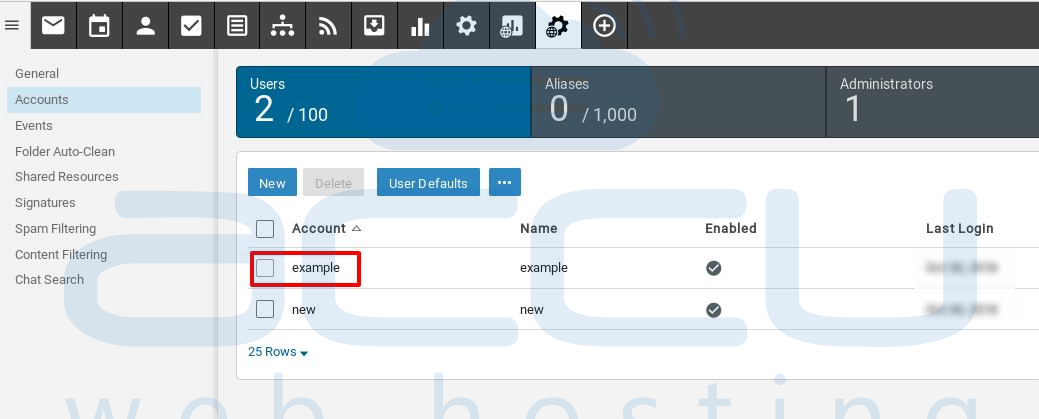Open the Calendar section
1039x419 pixels.
[99, 25]
